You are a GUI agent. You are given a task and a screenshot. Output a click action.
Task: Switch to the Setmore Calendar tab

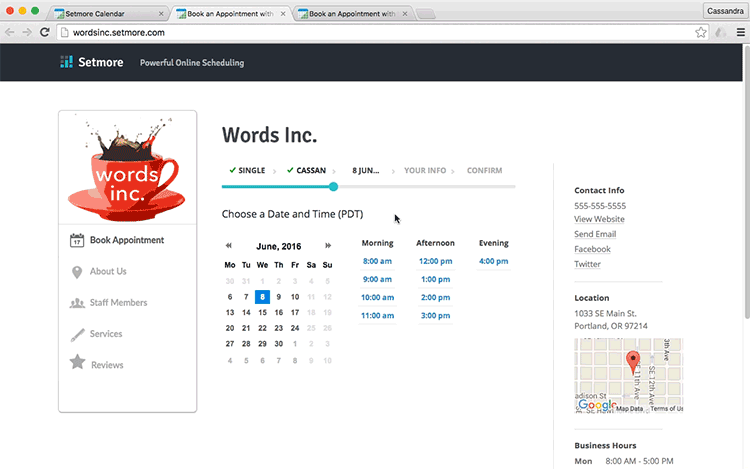(108, 14)
